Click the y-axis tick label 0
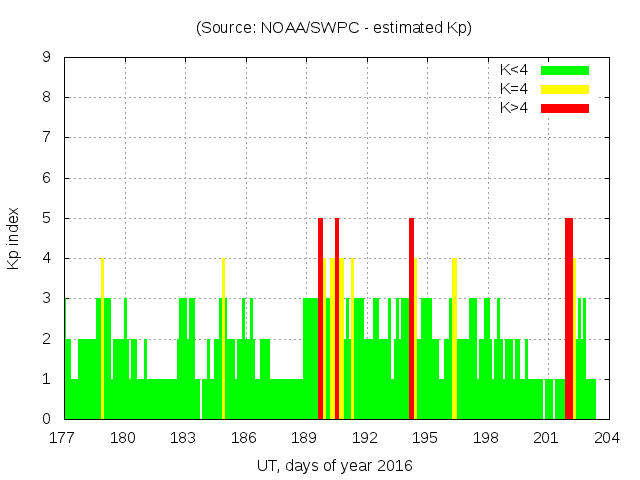This screenshot has height=480, width=640. (47, 419)
